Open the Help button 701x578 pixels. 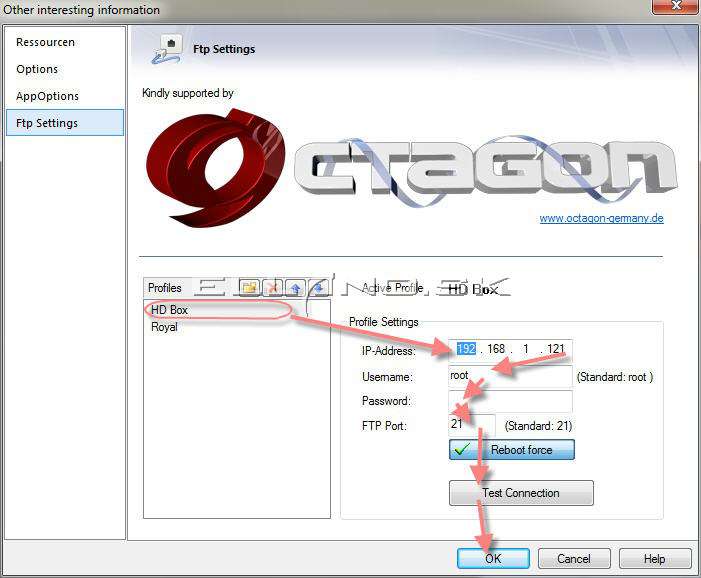pos(655,559)
